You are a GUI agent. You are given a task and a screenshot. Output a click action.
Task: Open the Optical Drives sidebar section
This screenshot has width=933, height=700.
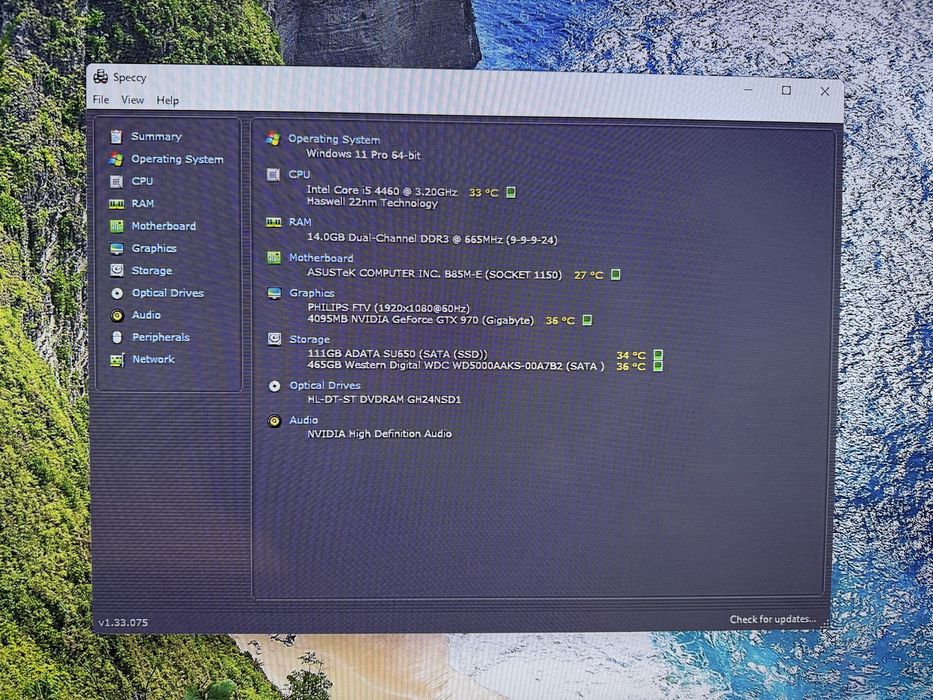[x=168, y=293]
